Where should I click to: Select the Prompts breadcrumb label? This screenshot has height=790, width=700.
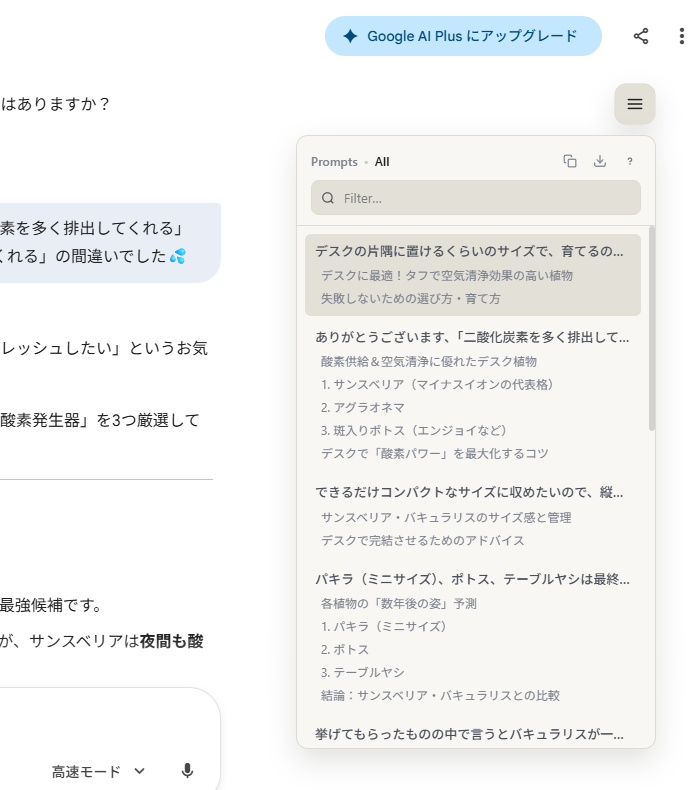point(334,162)
